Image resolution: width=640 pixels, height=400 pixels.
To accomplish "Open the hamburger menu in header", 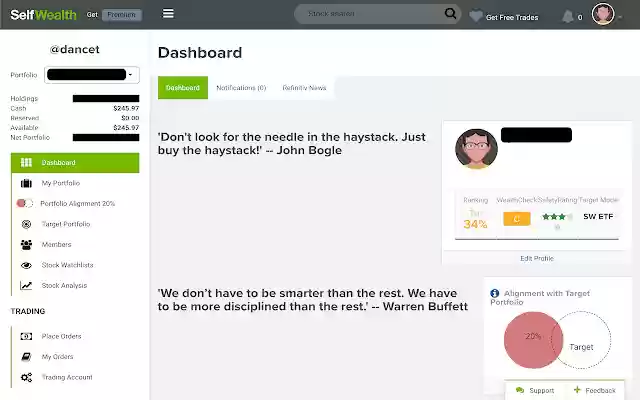I will coord(168,13).
